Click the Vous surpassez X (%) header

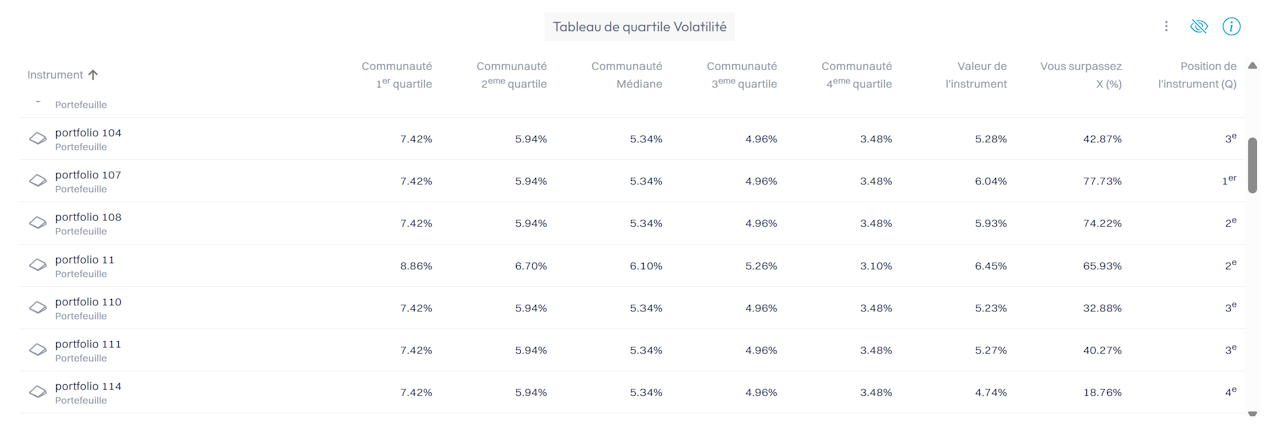click(1081, 75)
